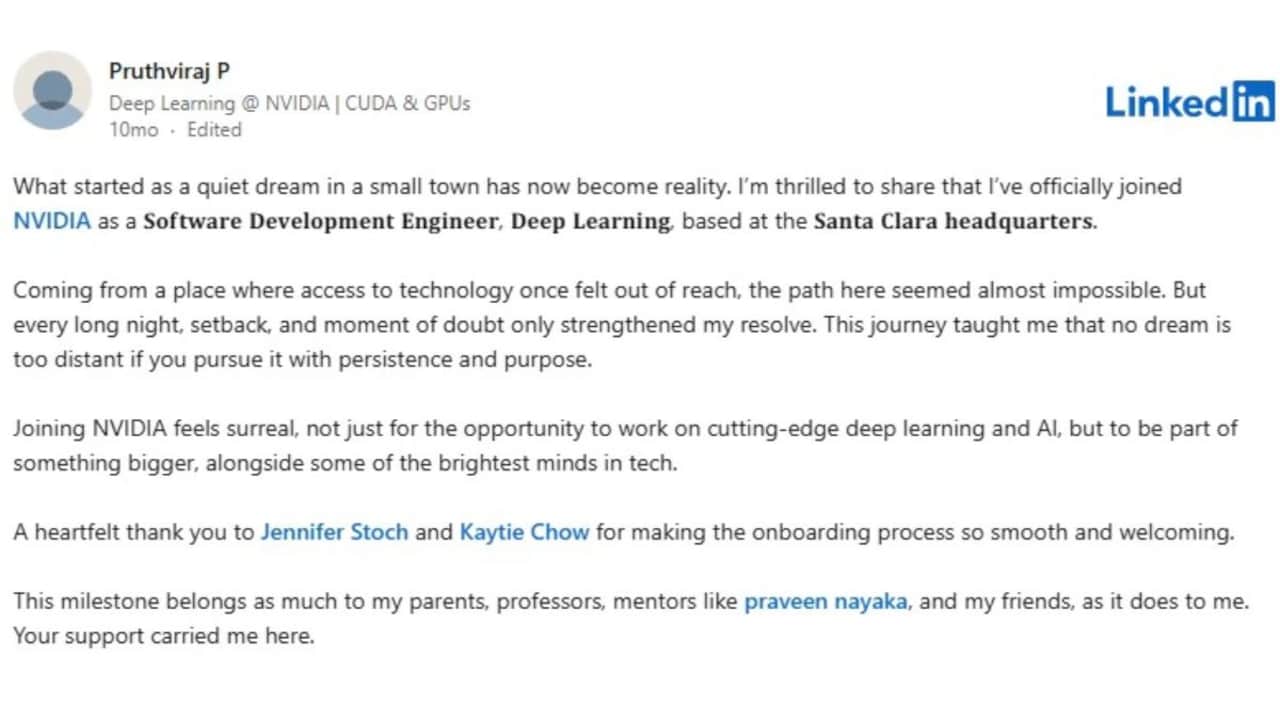Select paragraph beginning "Coming from a place"
1280x720 pixels.
pos(622,325)
